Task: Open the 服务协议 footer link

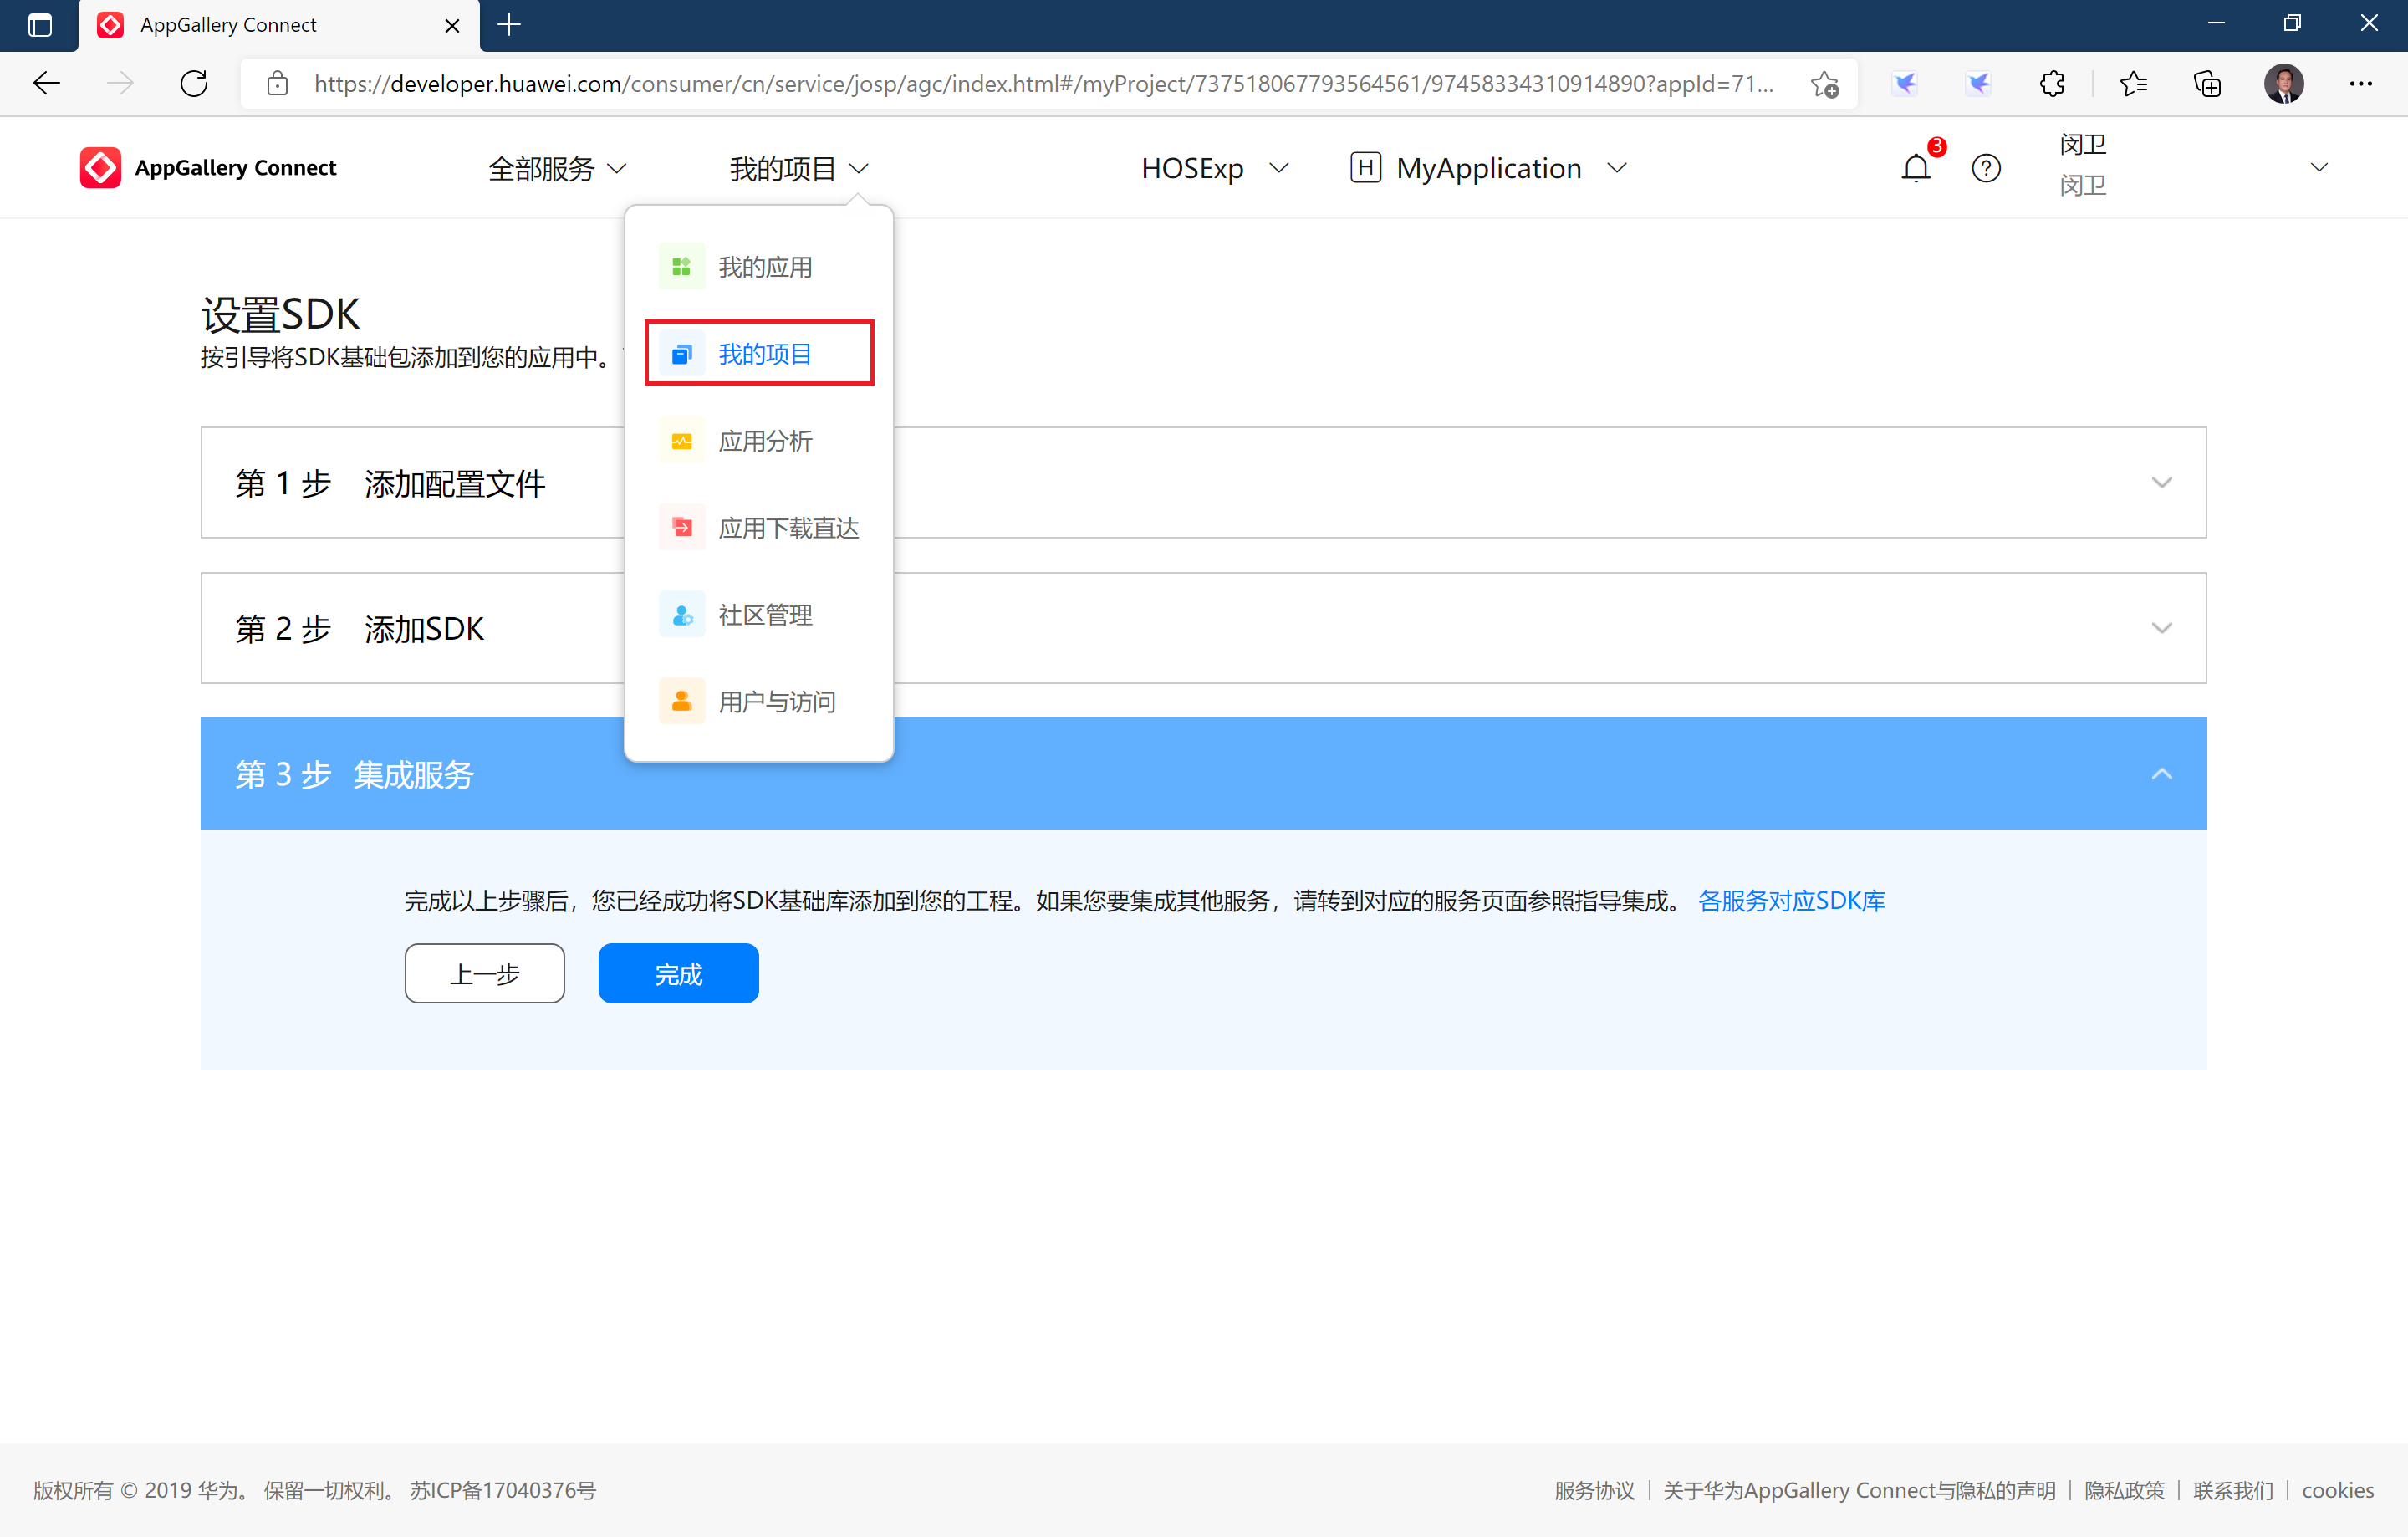Action: point(1594,1490)
